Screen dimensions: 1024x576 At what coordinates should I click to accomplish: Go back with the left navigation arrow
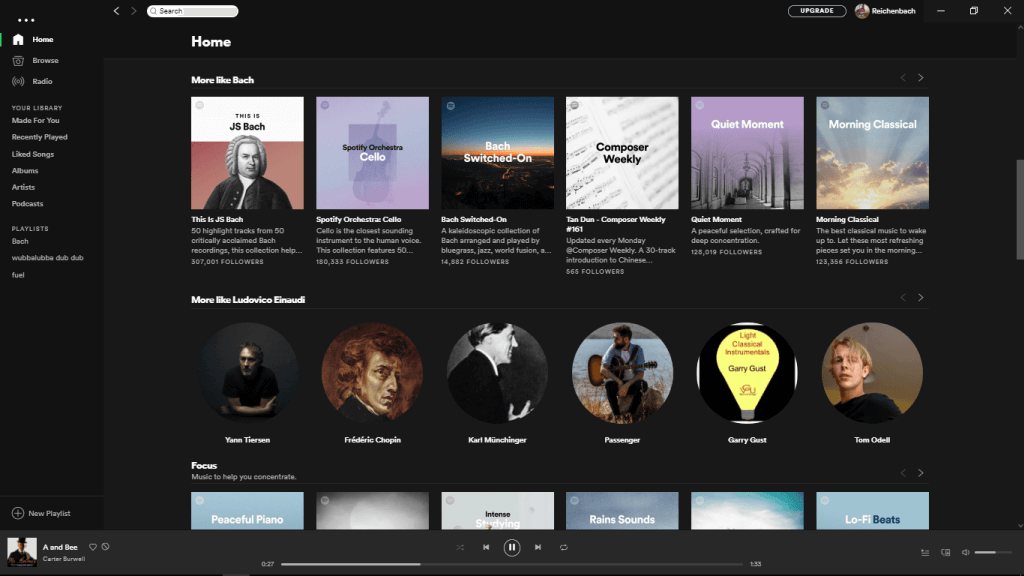[x=116, y=11]
